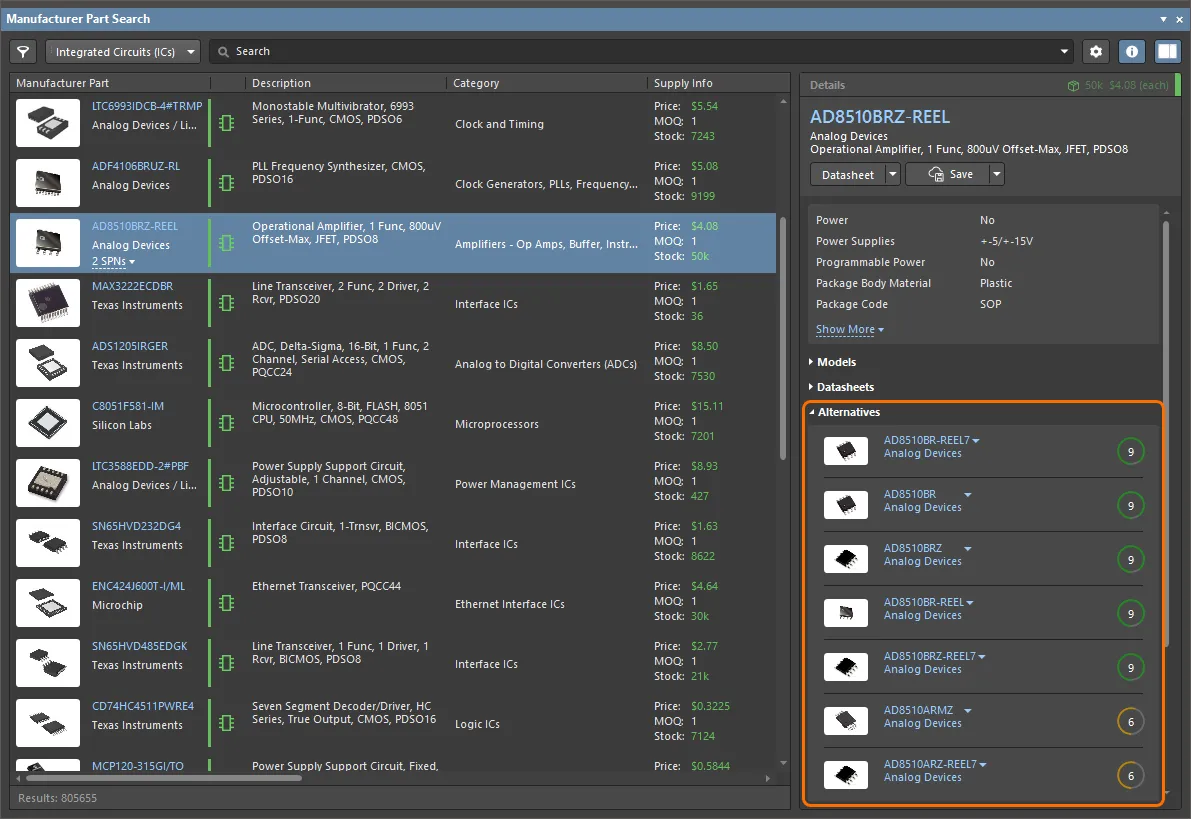Click the parts list vertical scrollbar
Screen dimensions: 1191x819
[783, 338]
